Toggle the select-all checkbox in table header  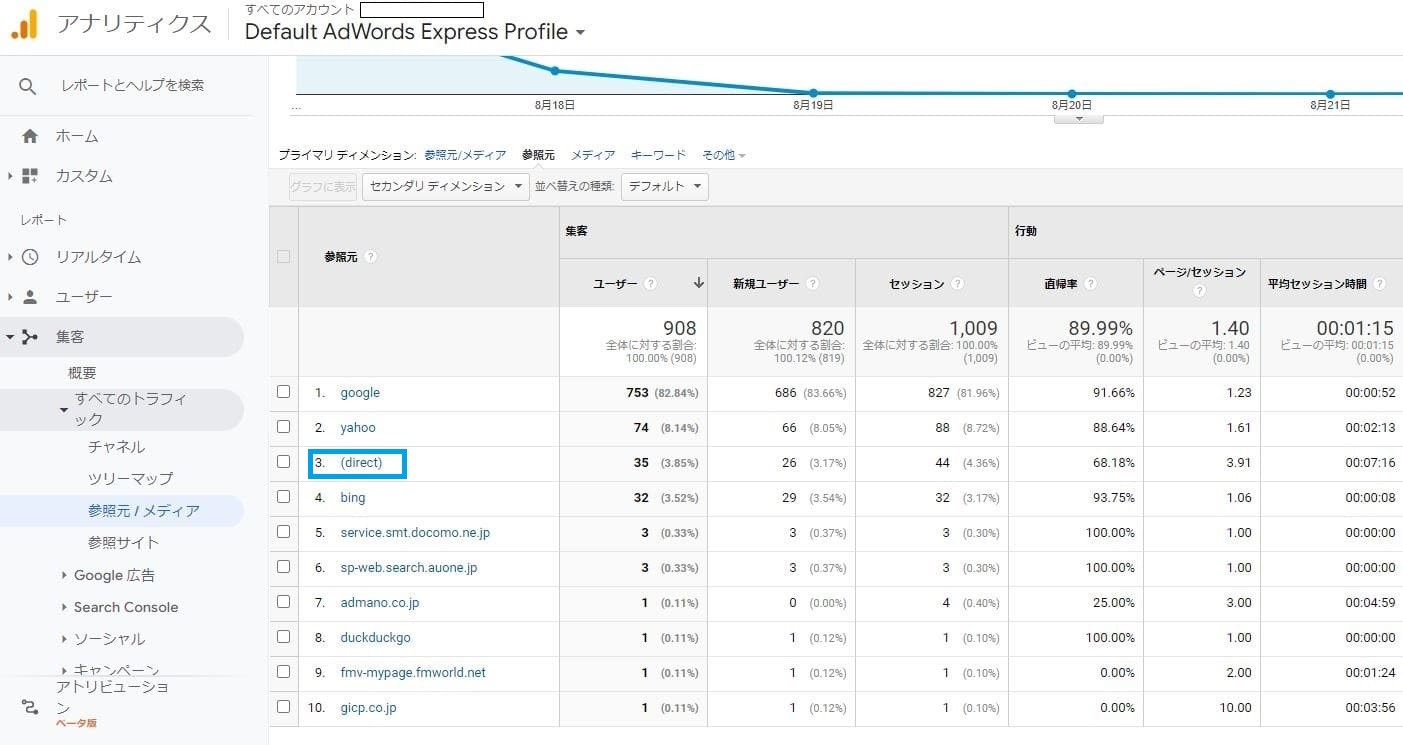point(284,257)
